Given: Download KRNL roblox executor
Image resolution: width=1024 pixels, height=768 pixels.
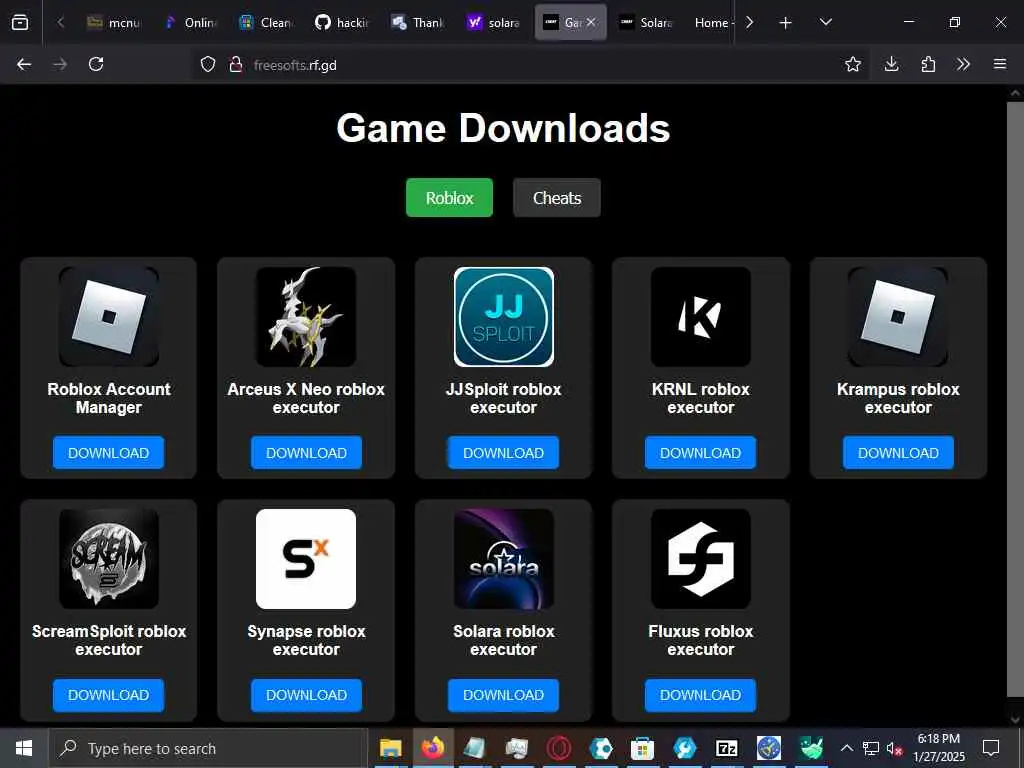Looking at the screenshot, I should 701,453.
